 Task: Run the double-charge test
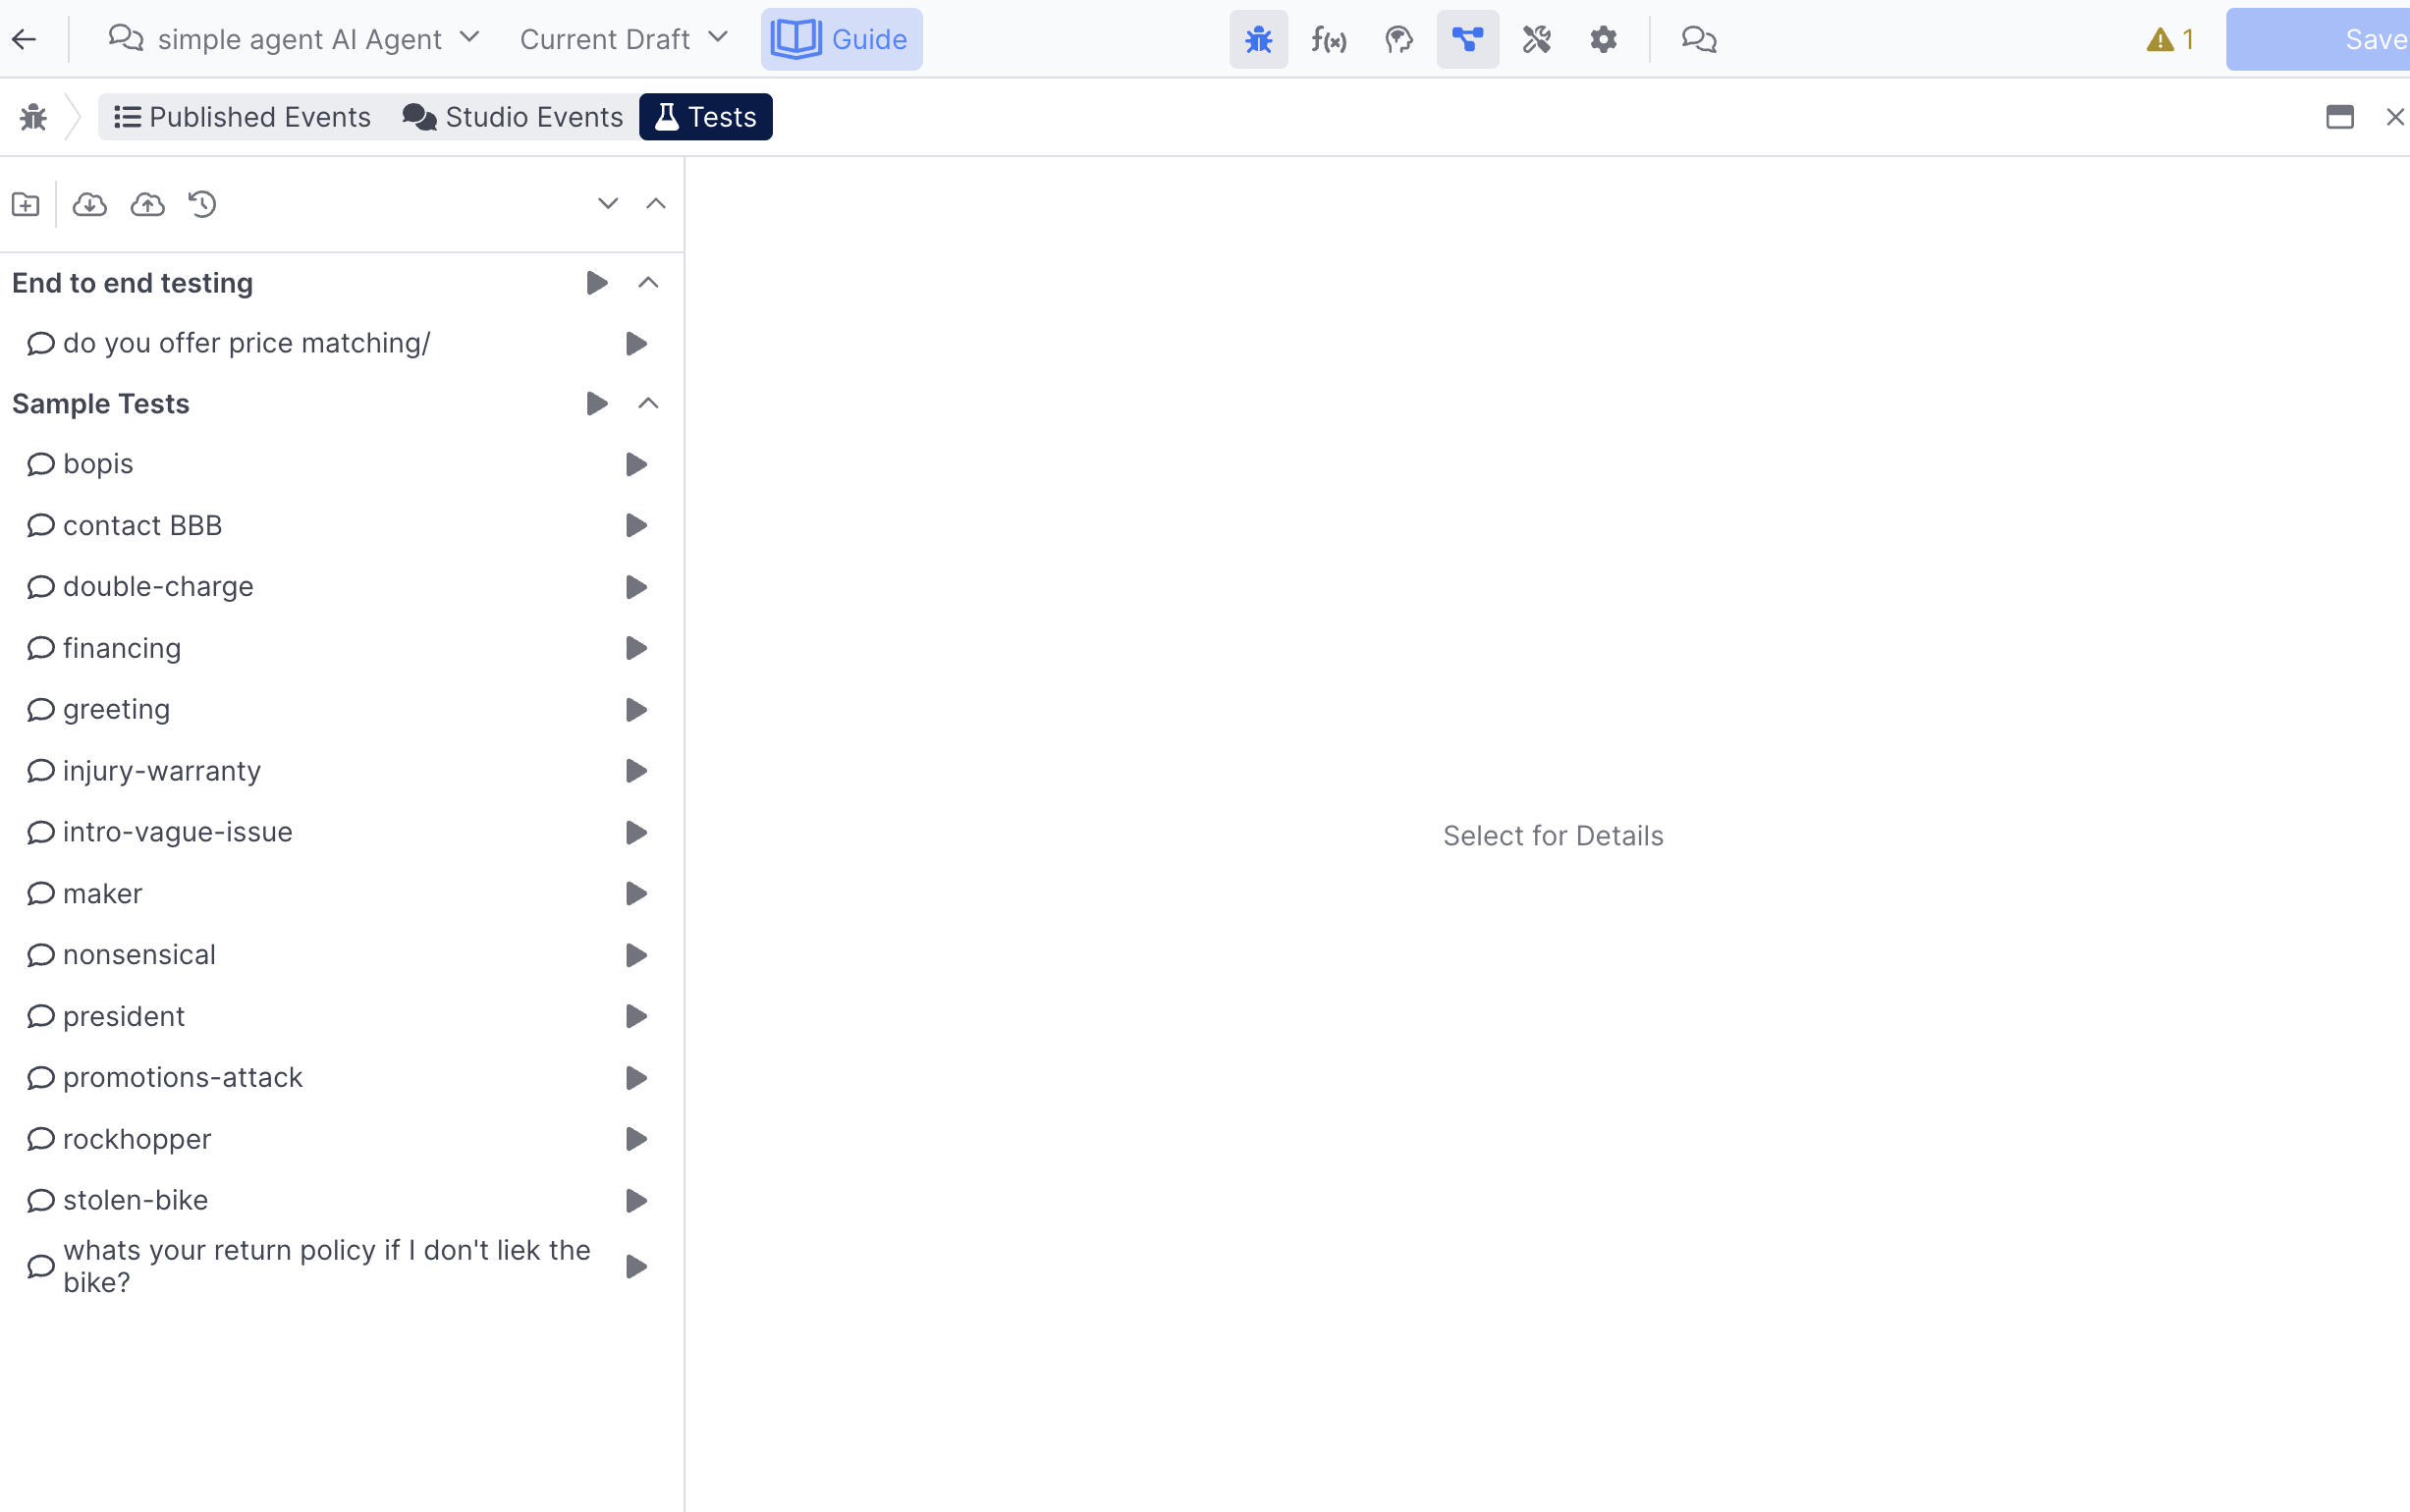click(x=636, y=587)
